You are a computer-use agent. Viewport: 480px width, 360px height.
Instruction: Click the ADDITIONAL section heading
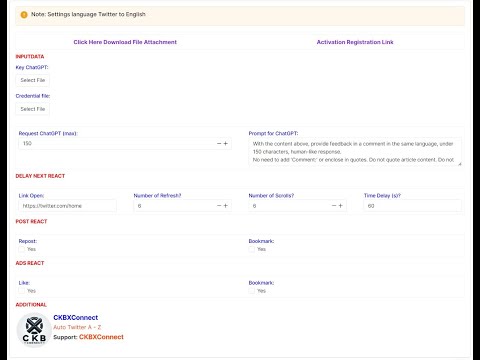tap(31, 305)
